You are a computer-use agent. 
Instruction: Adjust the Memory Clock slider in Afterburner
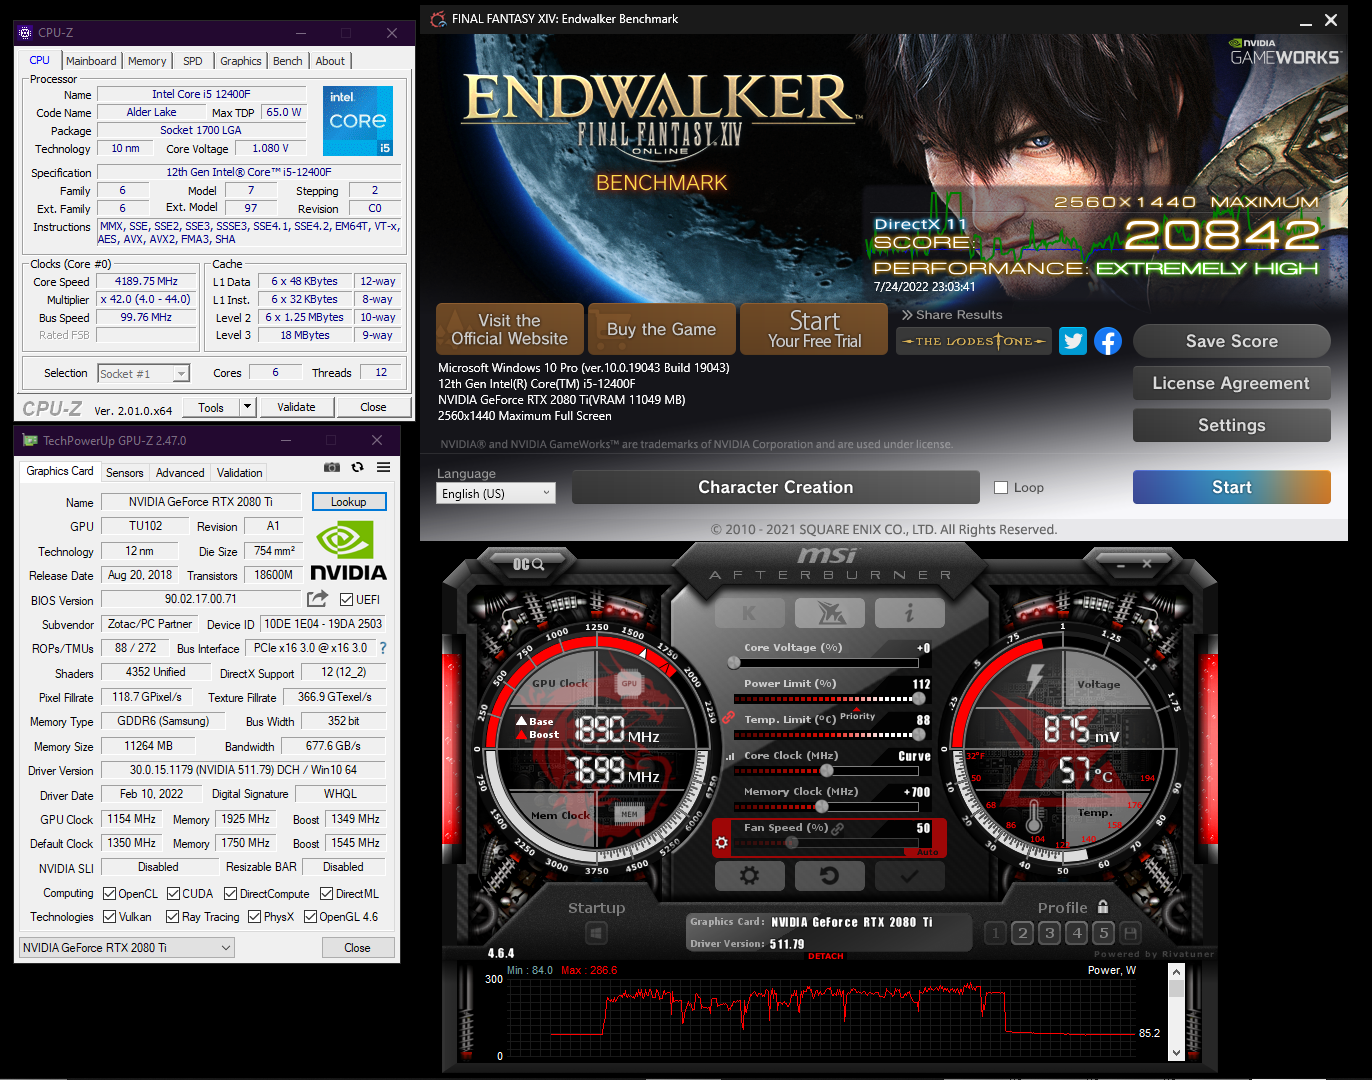821,807
